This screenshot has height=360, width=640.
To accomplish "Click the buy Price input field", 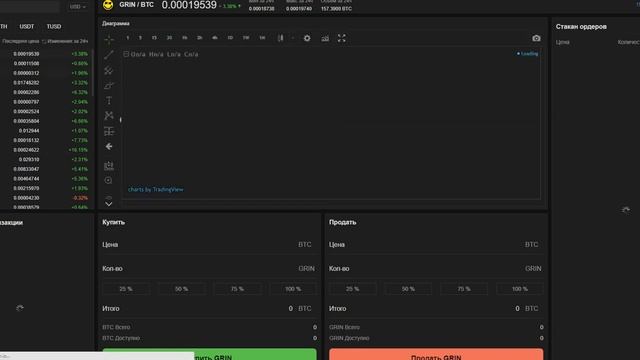I will coord(209,244).
